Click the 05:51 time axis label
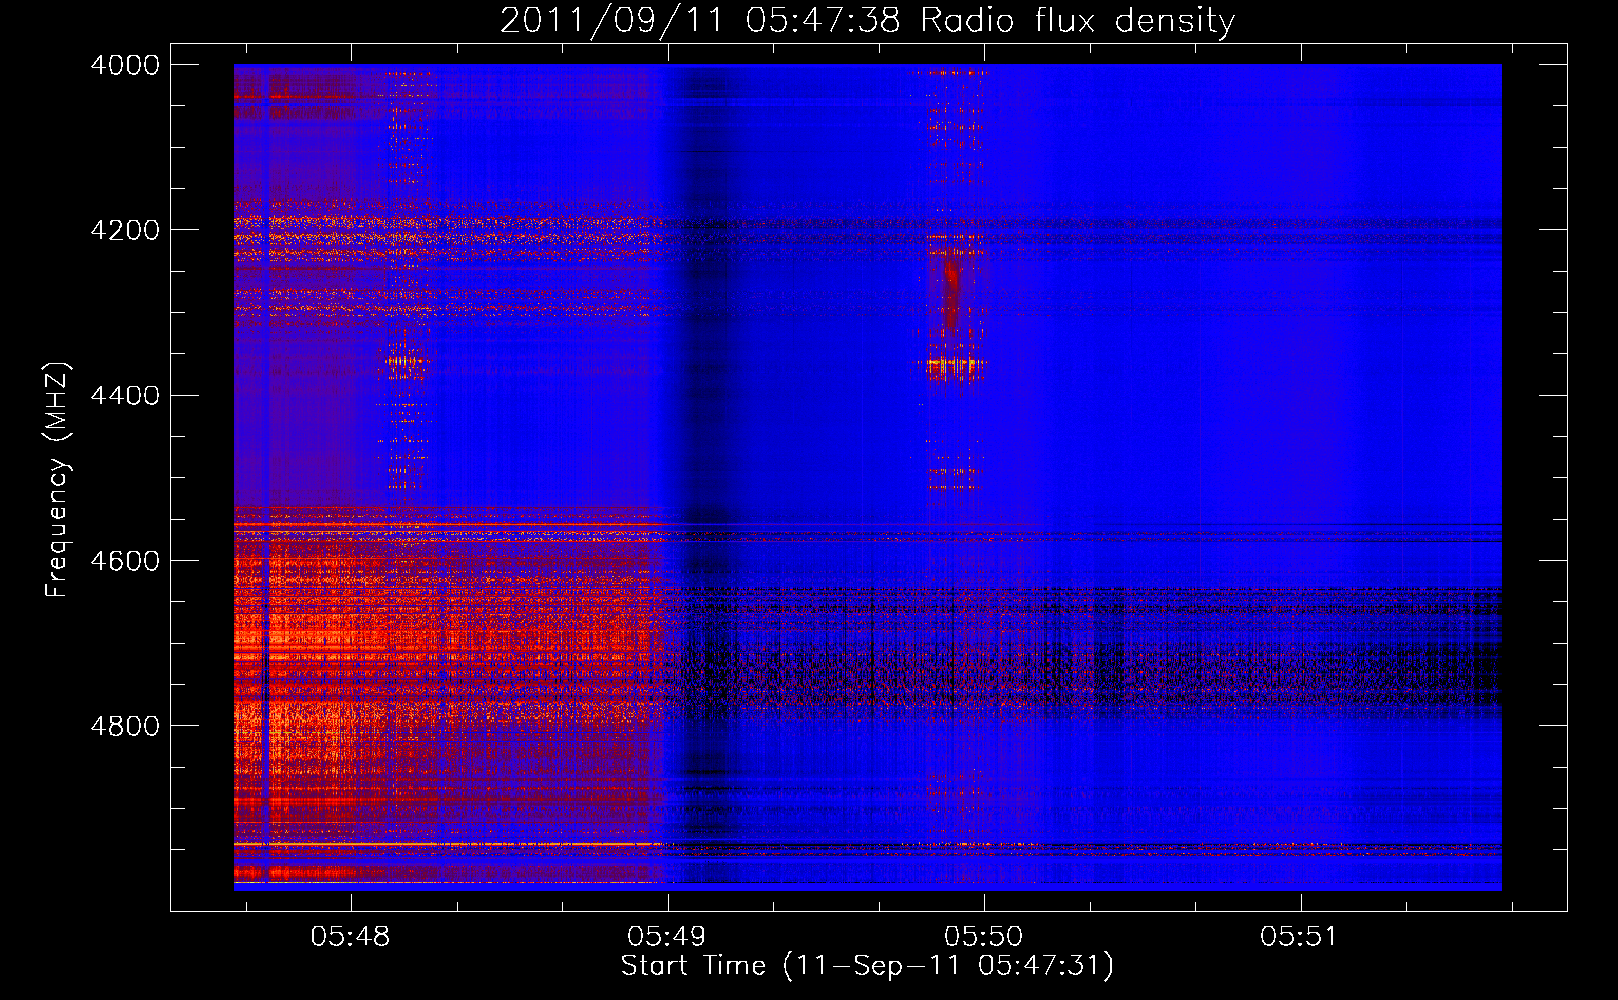The image size is (1618, 1000). point(1298,937)
